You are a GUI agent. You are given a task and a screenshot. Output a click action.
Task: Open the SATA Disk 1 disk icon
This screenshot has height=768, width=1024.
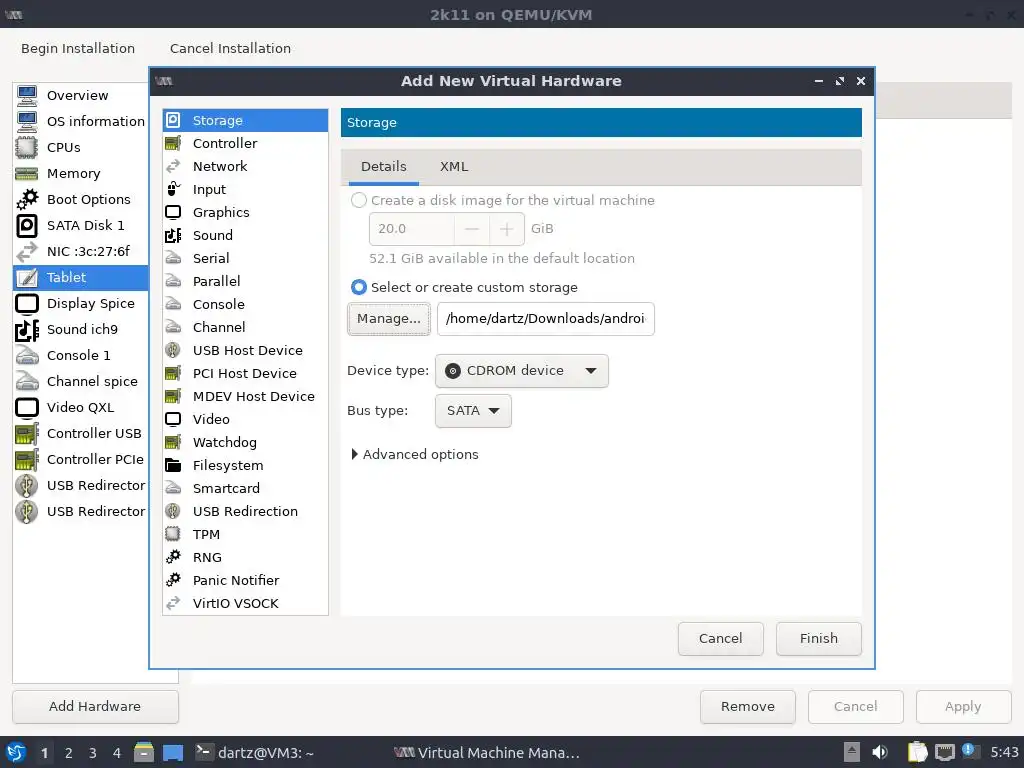[27, 225]
